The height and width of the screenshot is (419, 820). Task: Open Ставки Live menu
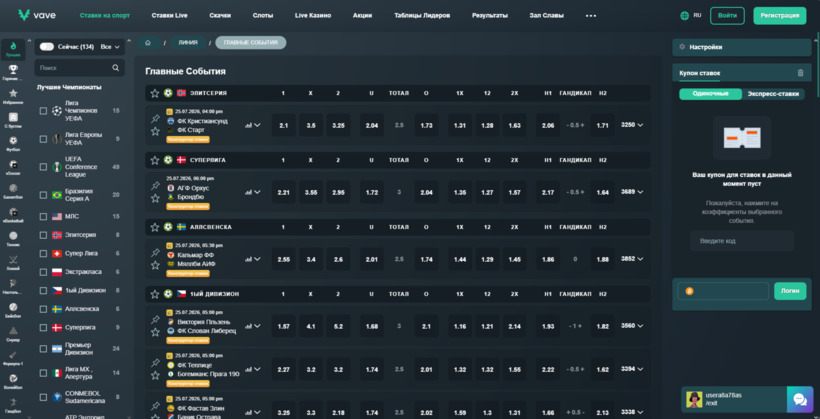click(169, 16)
